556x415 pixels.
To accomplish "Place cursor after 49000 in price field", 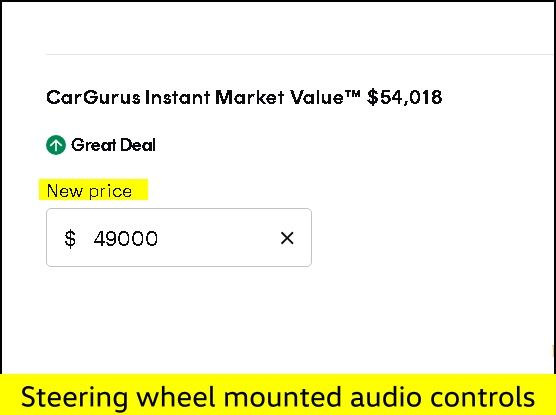I will pyautogui.click(x=159, y=238).
